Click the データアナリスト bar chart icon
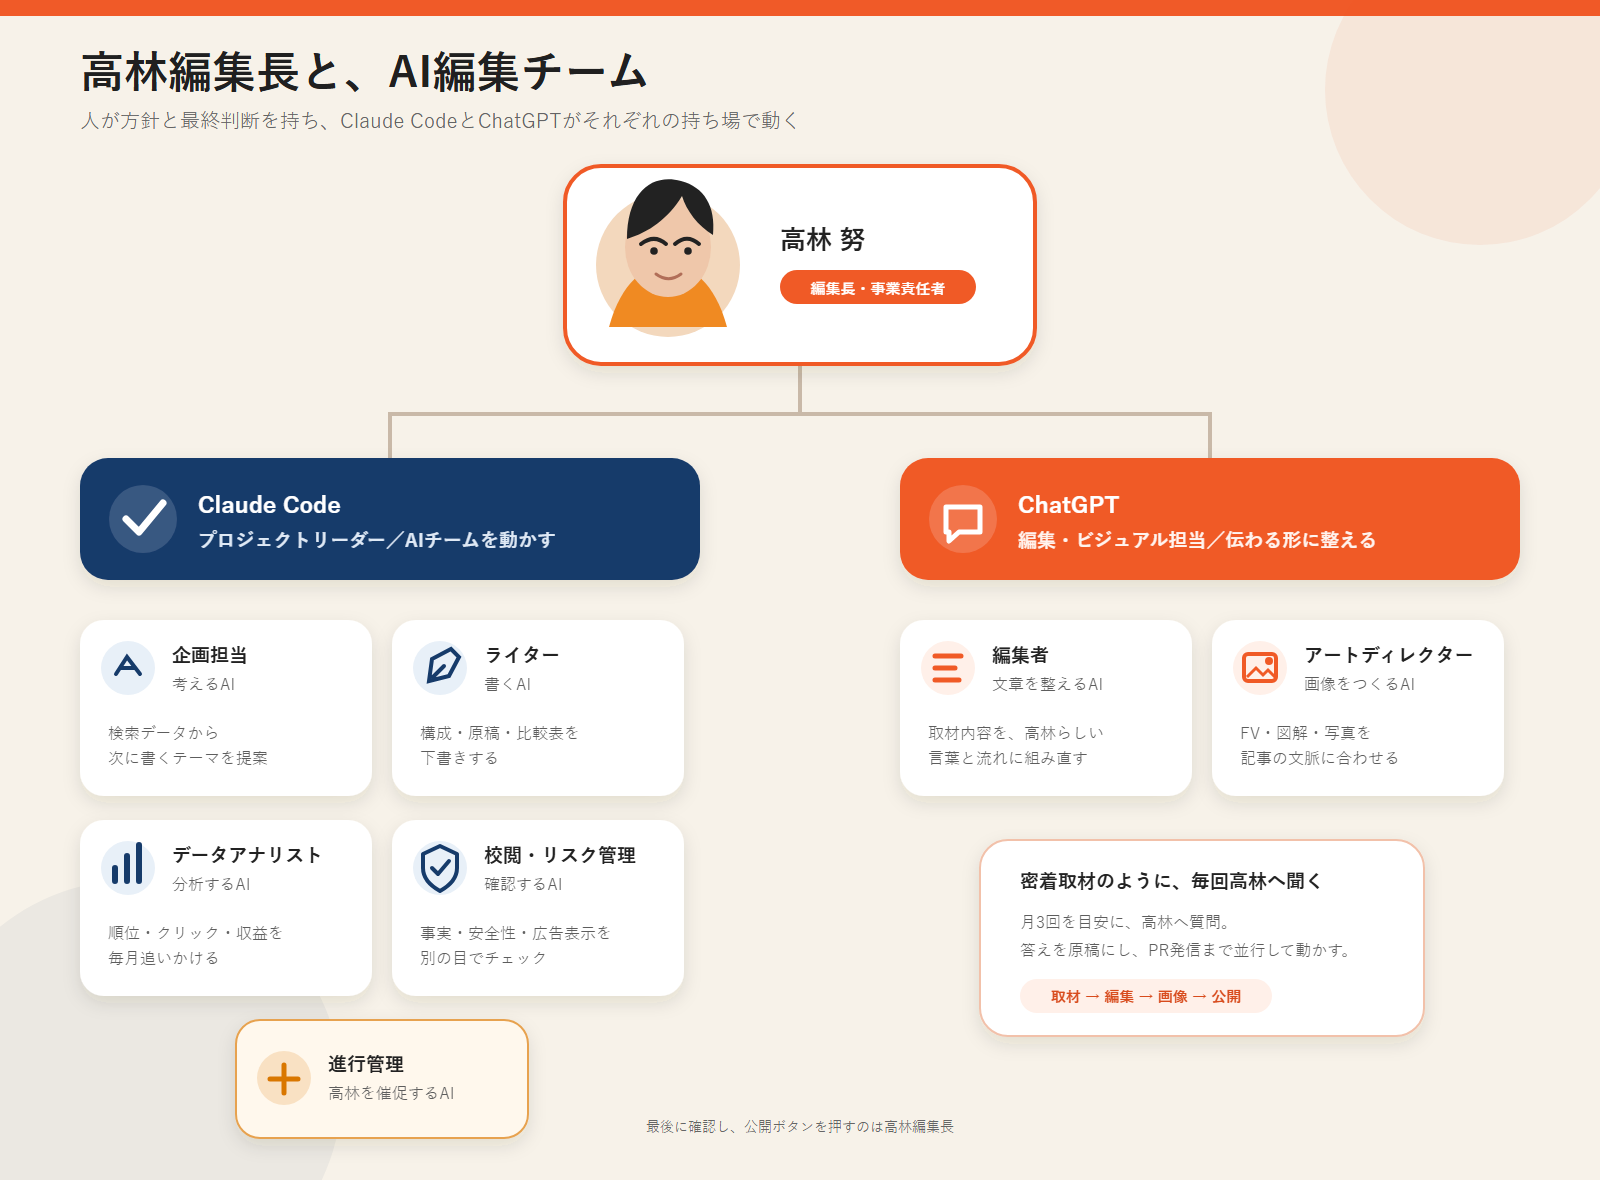The width and height of the screenshot is (1600, 1180). tap(128, 867)
